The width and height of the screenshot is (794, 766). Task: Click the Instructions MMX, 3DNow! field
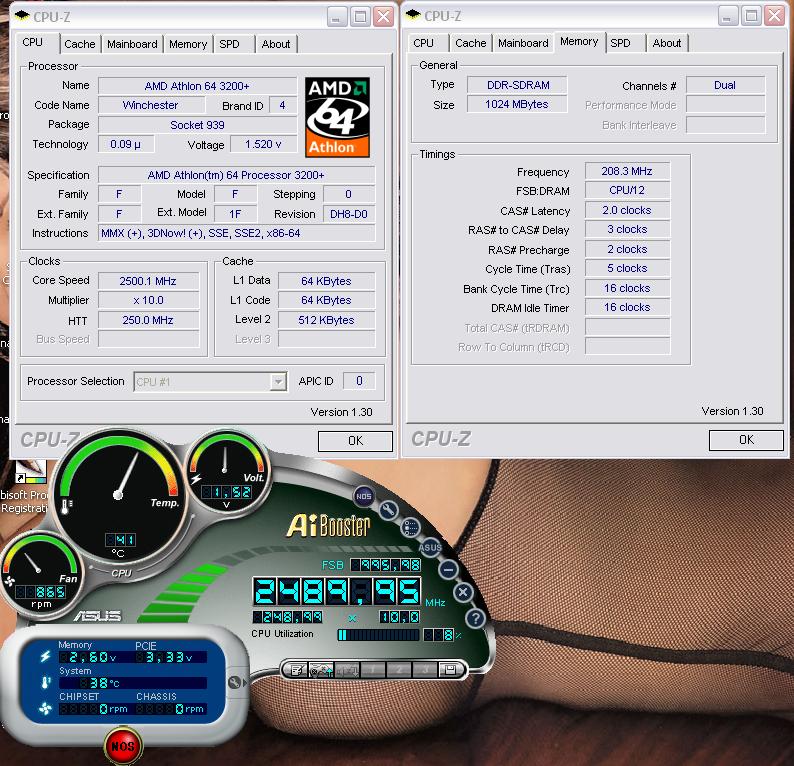(236, 233)
